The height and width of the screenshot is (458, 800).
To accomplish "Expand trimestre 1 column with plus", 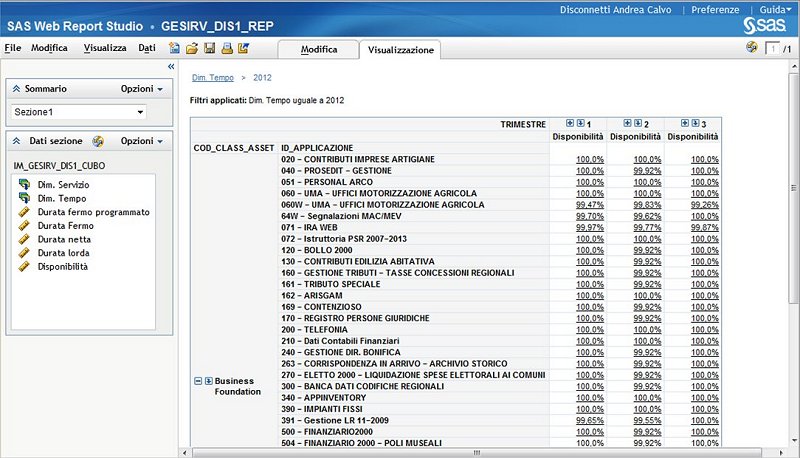I will pyautogui.click(x=570, y=123).
